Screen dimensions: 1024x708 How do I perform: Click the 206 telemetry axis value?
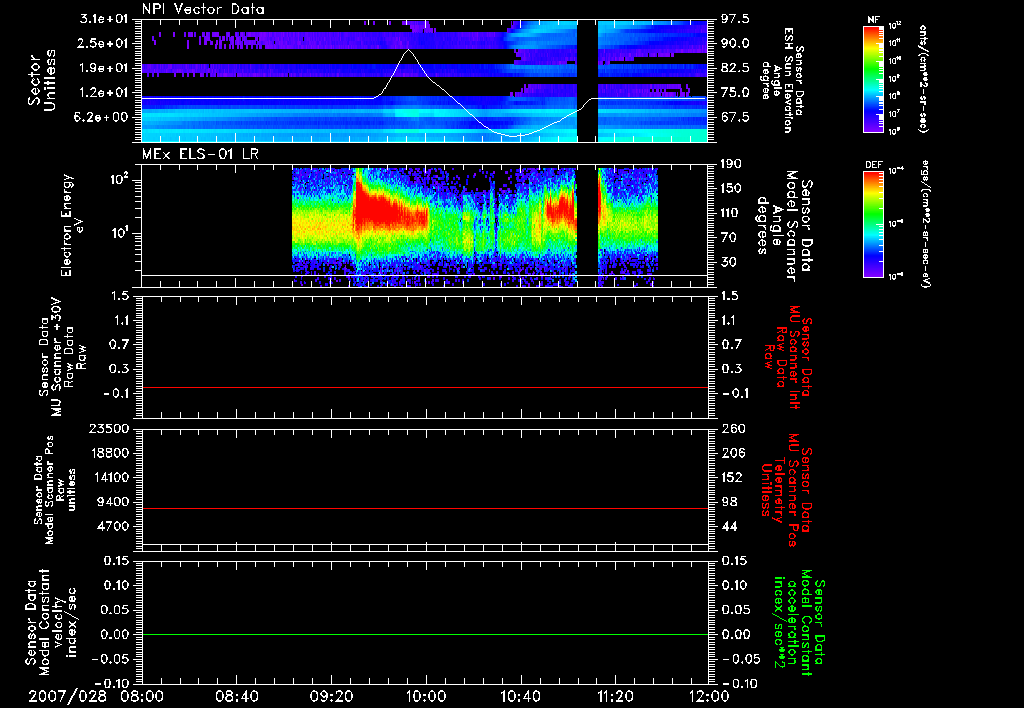pyautogui.click(x=732, y=453)
